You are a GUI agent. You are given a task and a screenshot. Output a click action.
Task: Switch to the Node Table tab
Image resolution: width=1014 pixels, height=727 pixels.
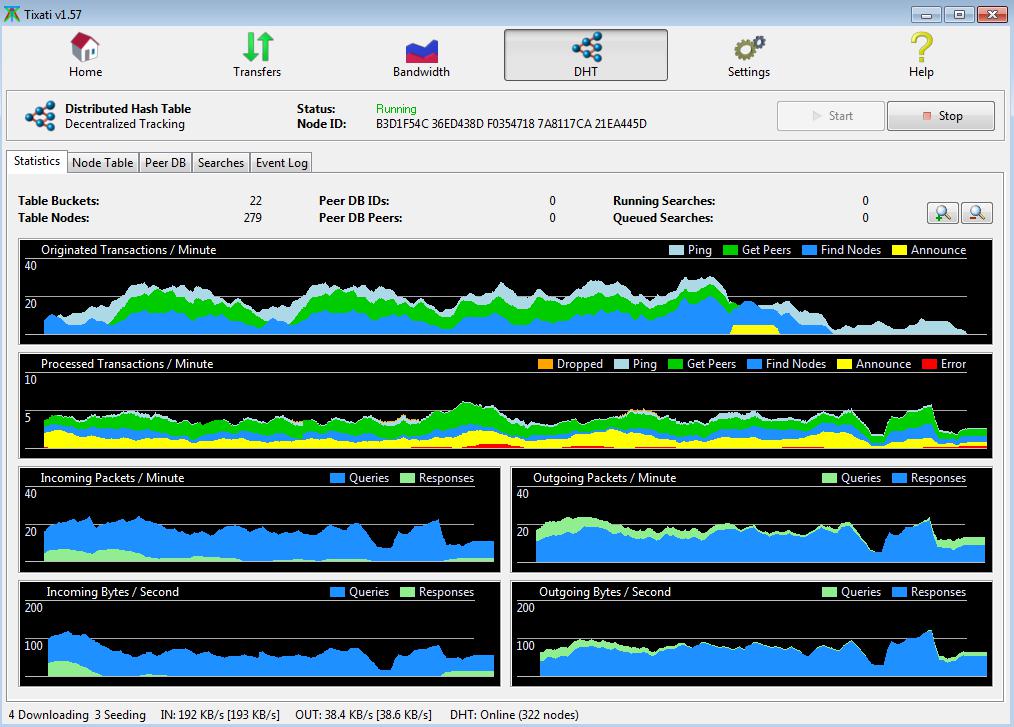pyautogui.click(x=102, y=163)
